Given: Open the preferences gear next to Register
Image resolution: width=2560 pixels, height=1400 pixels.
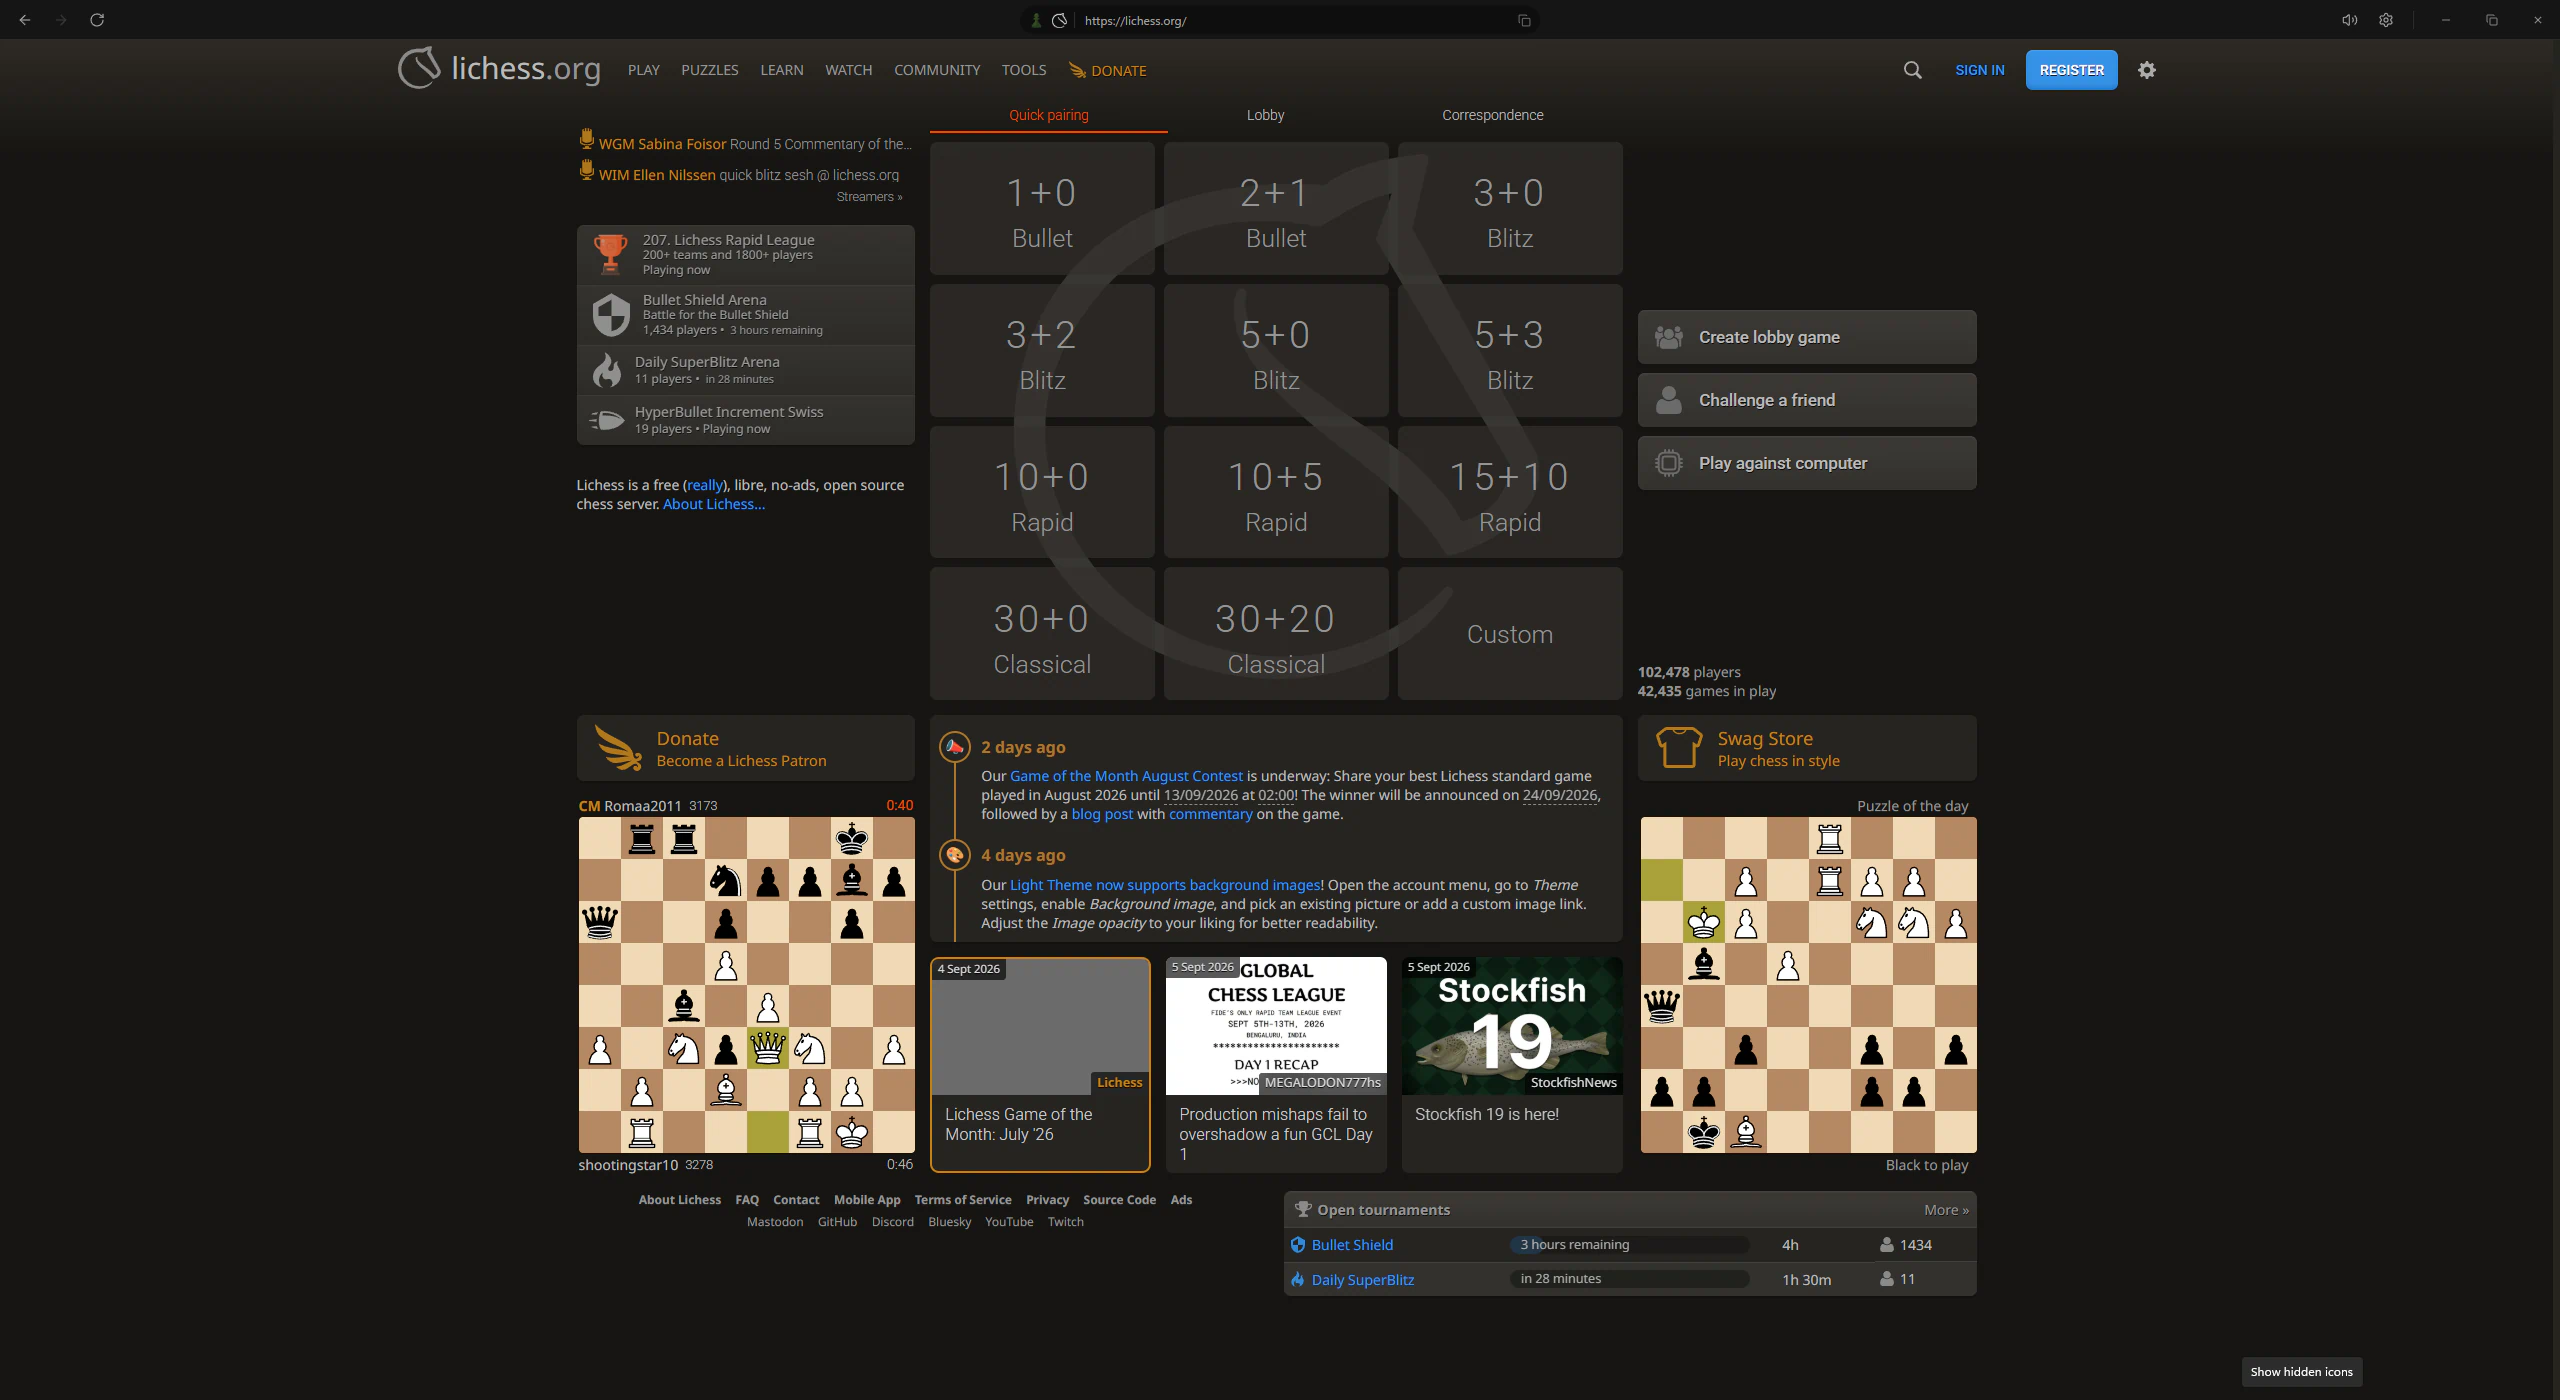Looking at the screenshot, I should coord(2146,70).
